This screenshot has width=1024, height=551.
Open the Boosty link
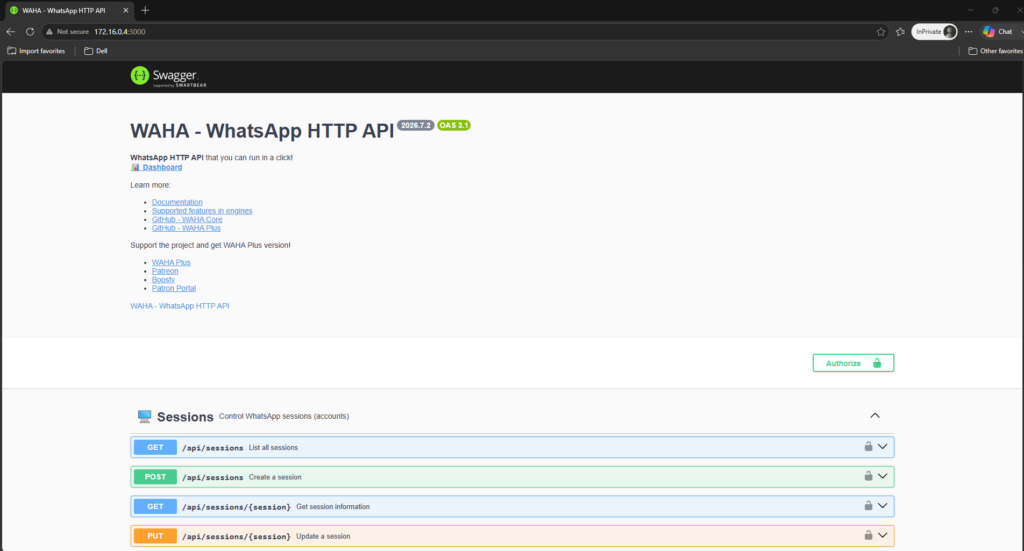[x=163, y=279]
